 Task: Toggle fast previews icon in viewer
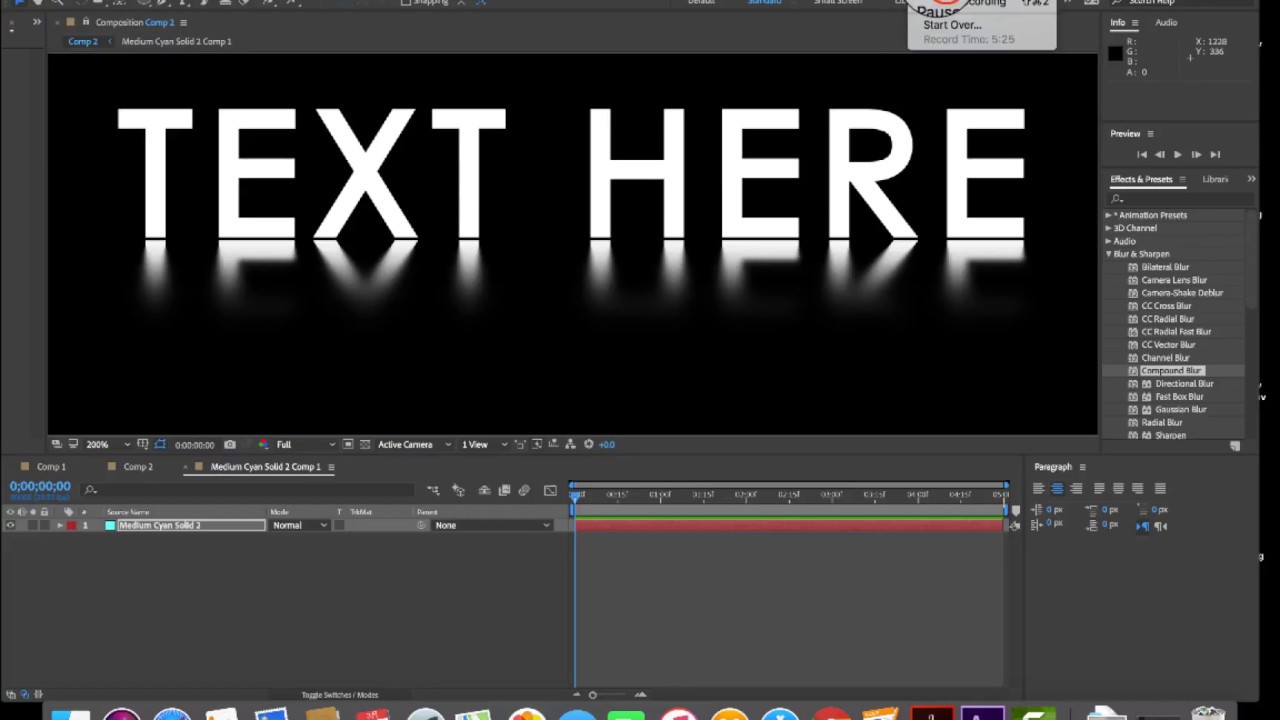pyautogui.click(x=537, y=444)
